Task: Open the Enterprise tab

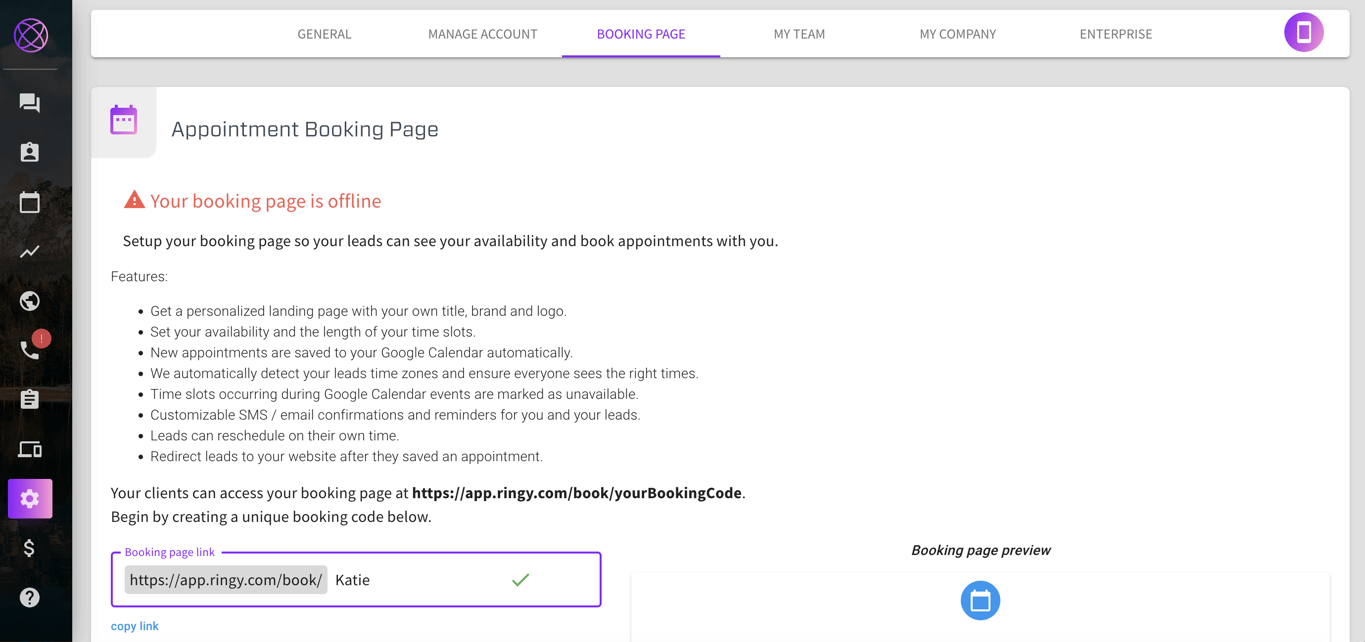Action: [1115, 33]
